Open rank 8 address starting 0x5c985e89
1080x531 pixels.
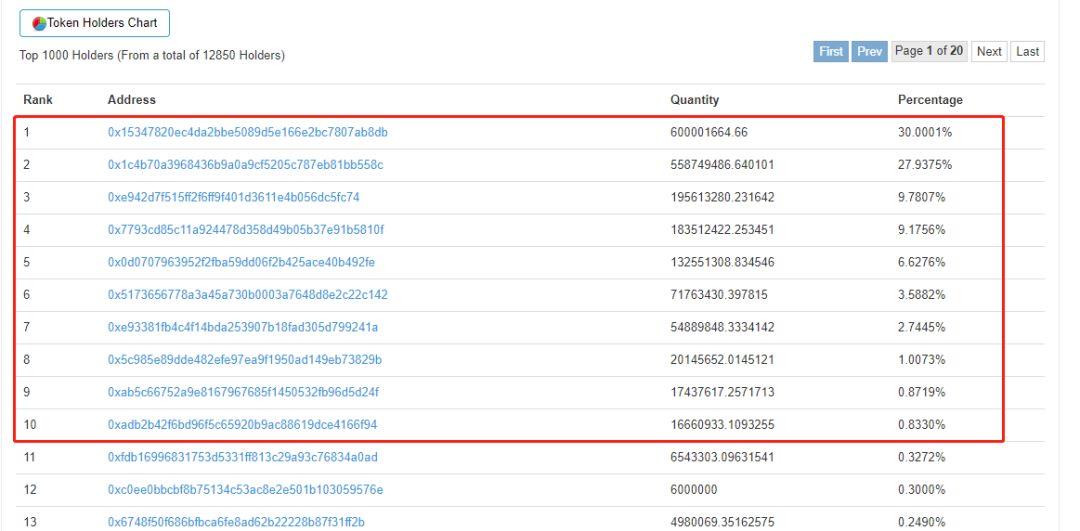pyautogui.click(x=245, y=359)
